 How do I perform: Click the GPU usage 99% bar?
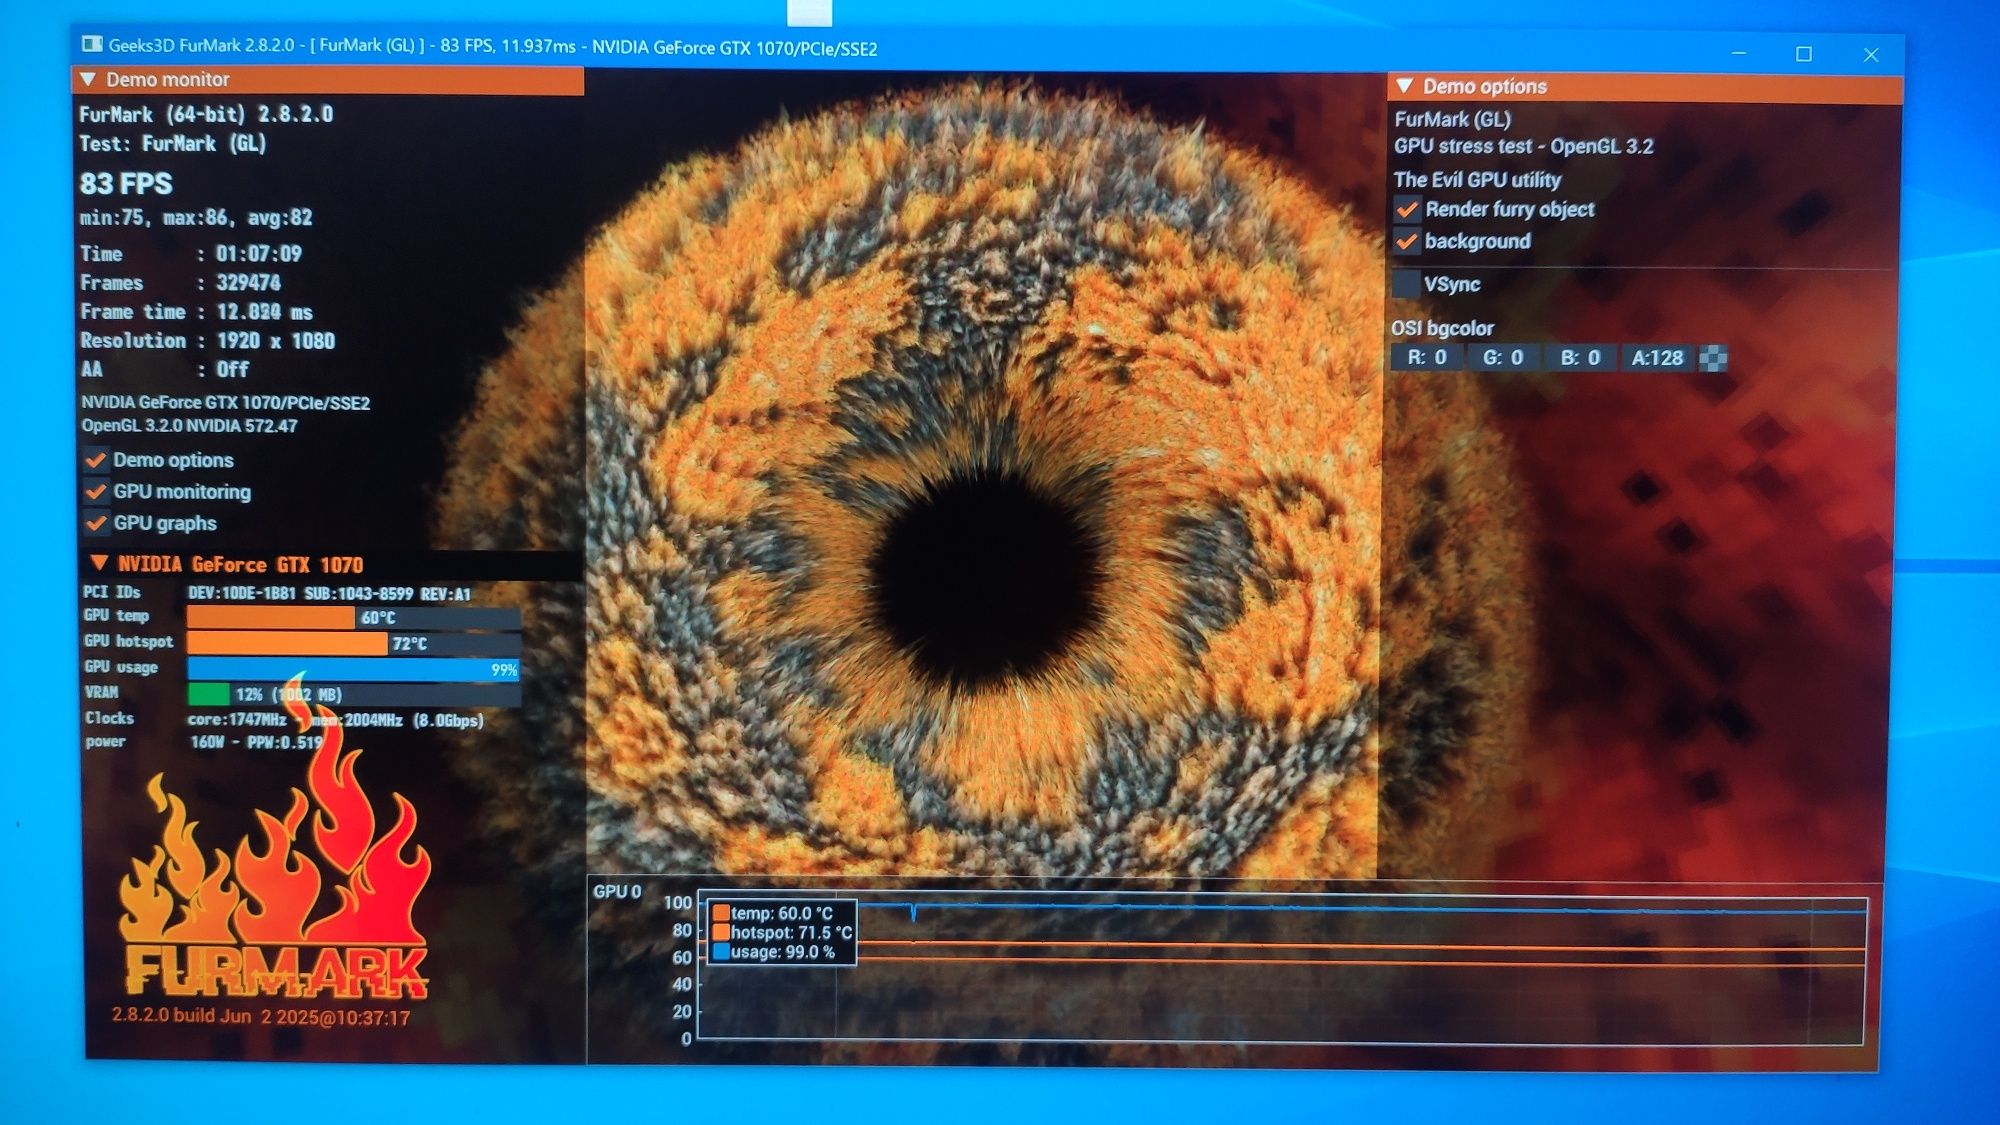(x=354, y=669)
